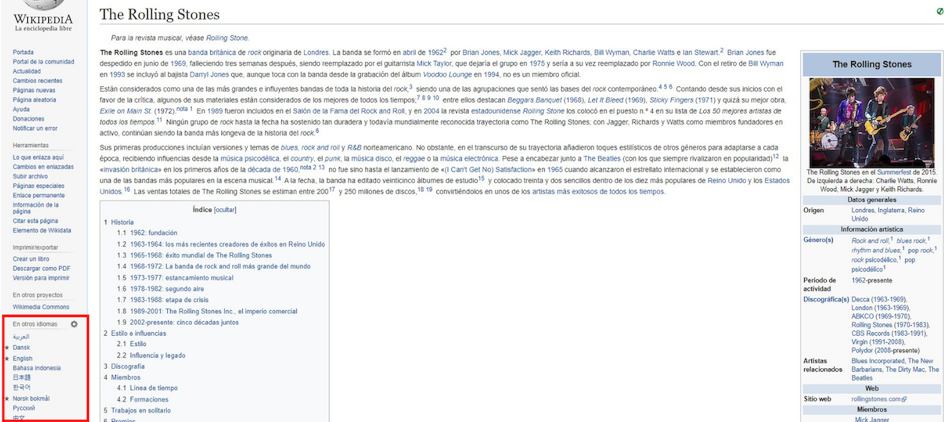Switch to the Dansk language version
The height and width of the screenshot is (422, 945).
pyautogui.click(x=21, y=348)
